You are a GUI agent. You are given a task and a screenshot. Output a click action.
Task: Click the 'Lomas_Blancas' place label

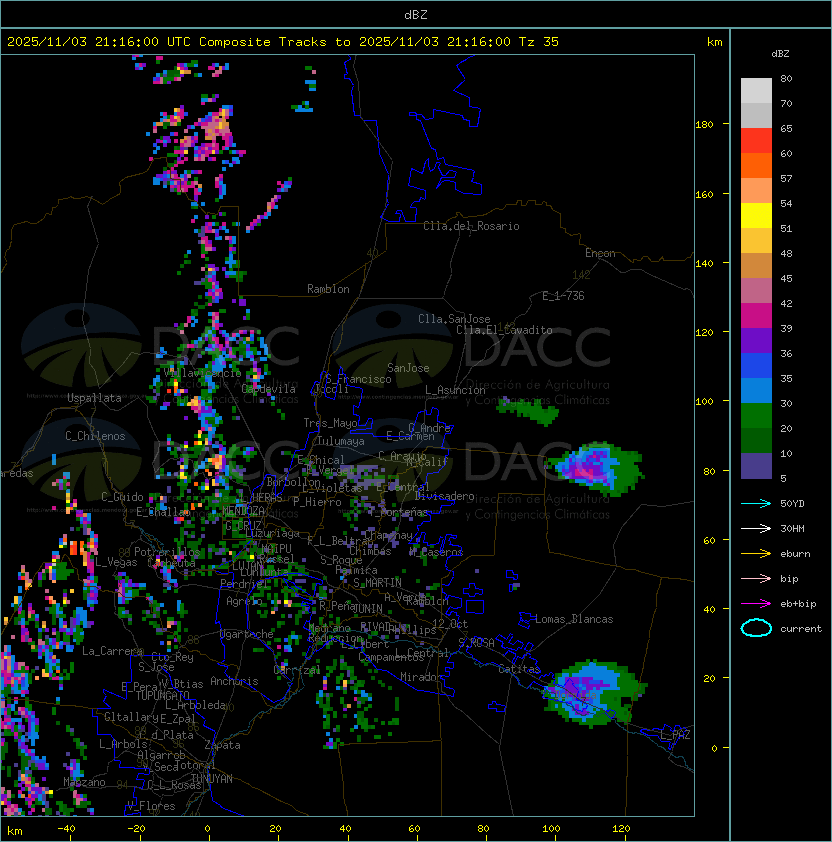[574, 619]
